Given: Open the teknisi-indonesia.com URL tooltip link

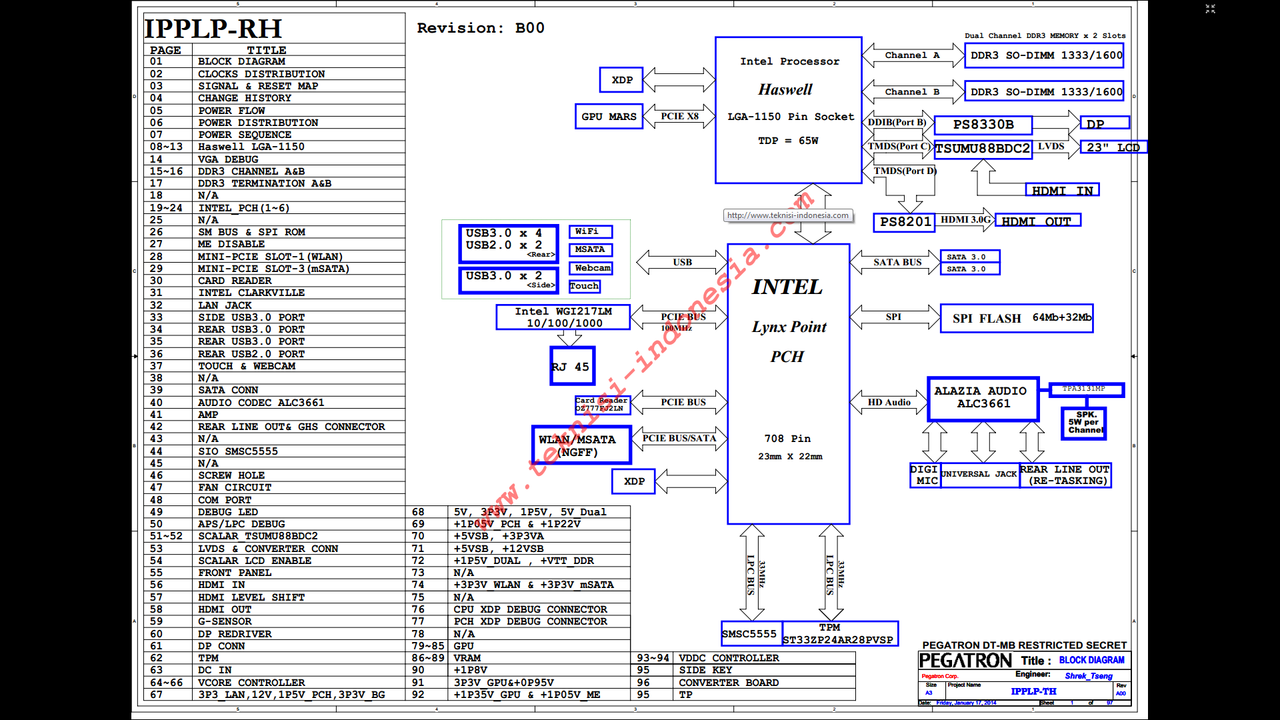Looking at the screenshot, I should (788, 215).
